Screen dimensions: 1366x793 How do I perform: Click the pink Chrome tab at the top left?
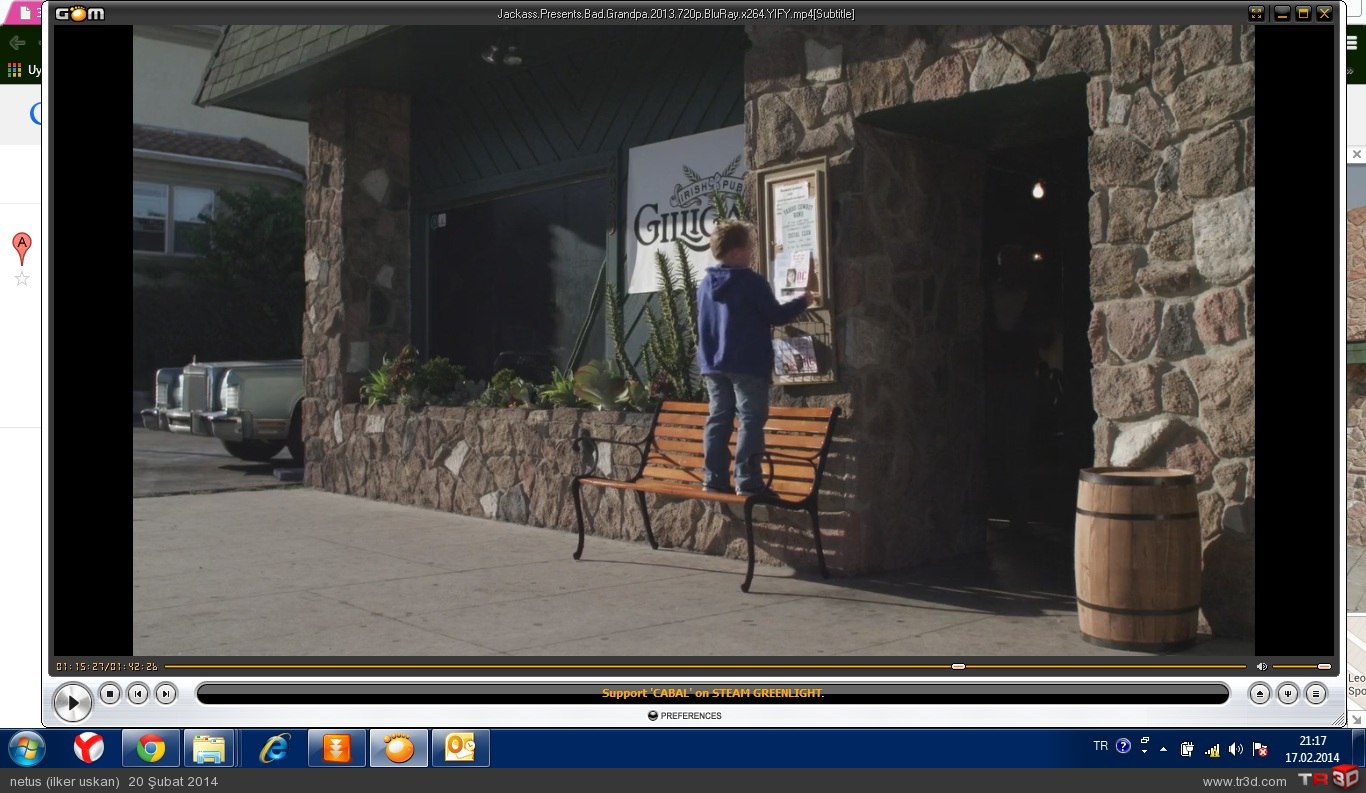24,13
